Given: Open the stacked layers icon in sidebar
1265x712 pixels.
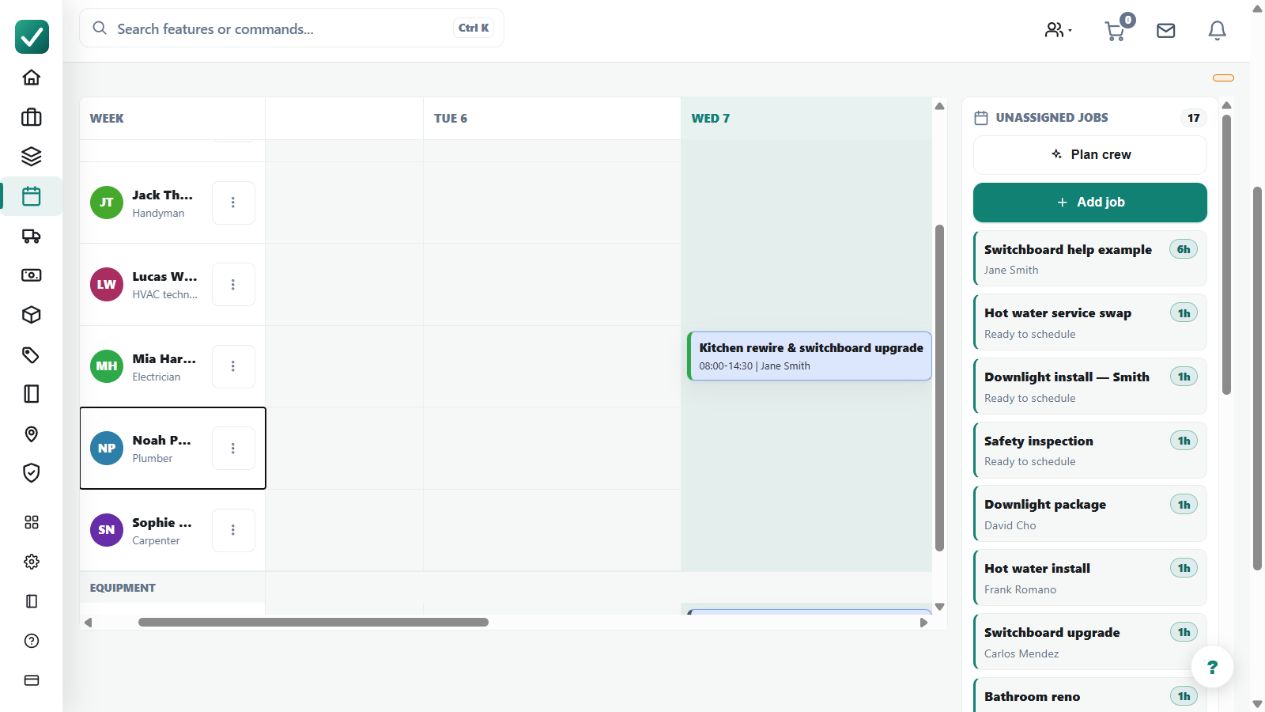Looking at the screenshot, I should coord(31,156).
